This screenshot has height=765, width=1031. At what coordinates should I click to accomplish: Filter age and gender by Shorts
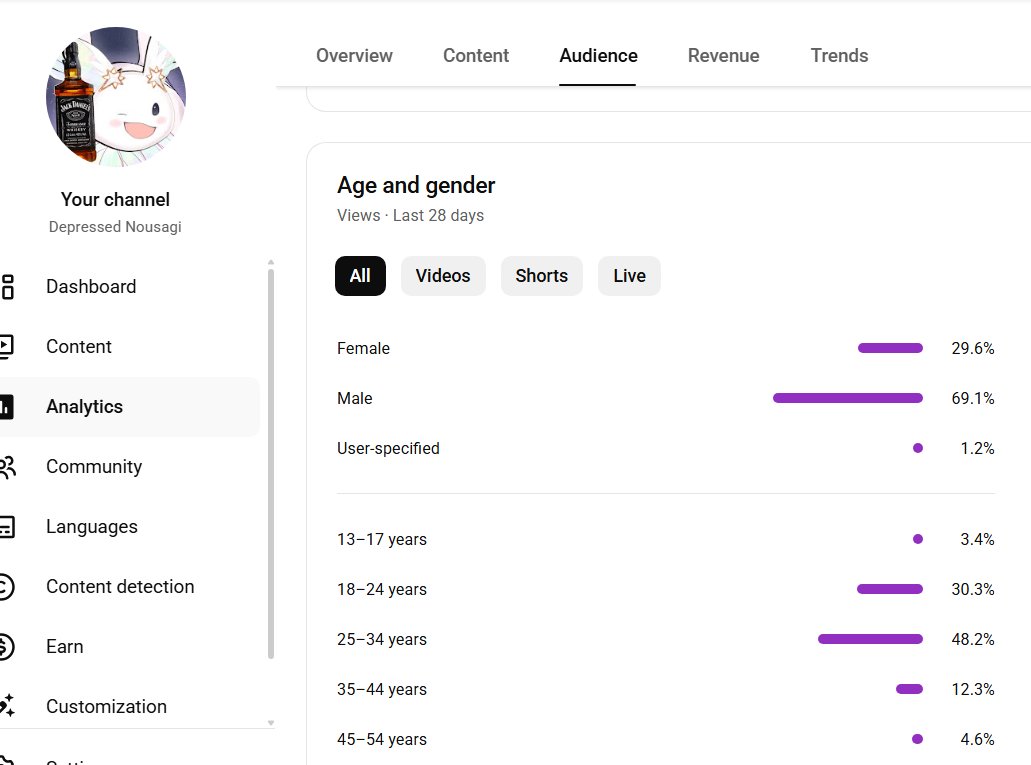(542, 276)
